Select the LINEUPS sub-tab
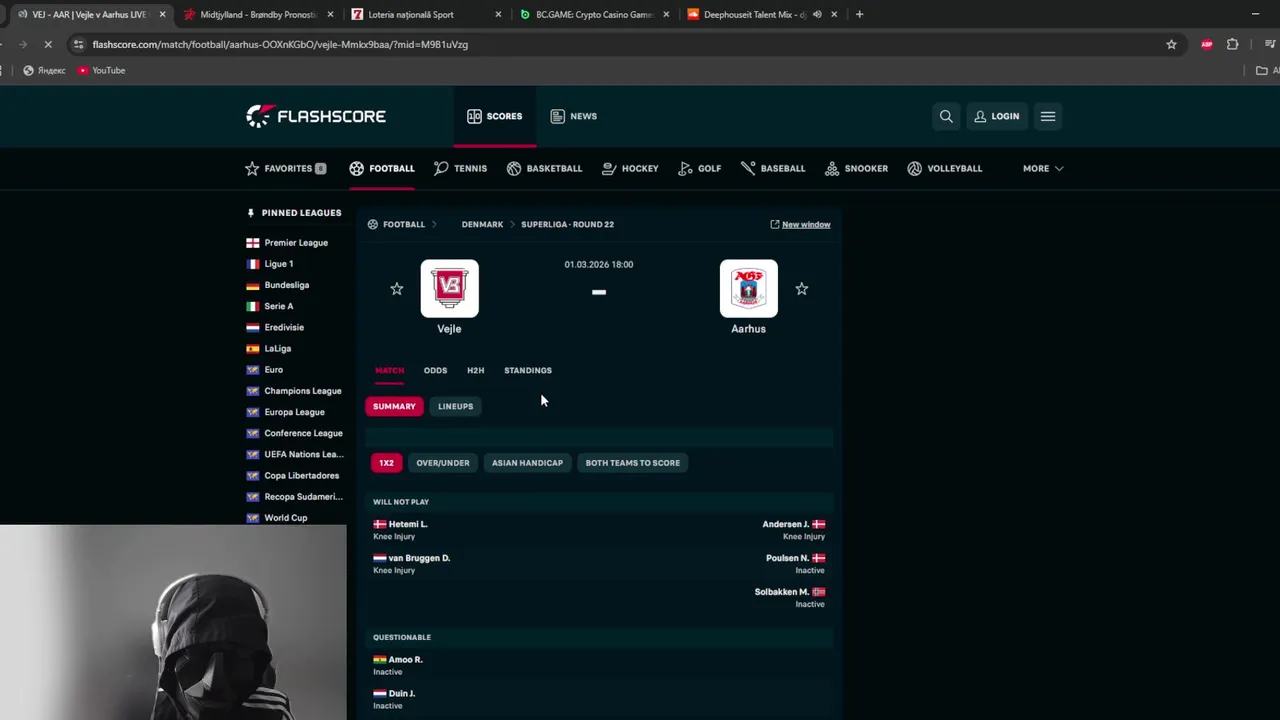Viewport: 1280px width, 720px height. tap(455, 406)
